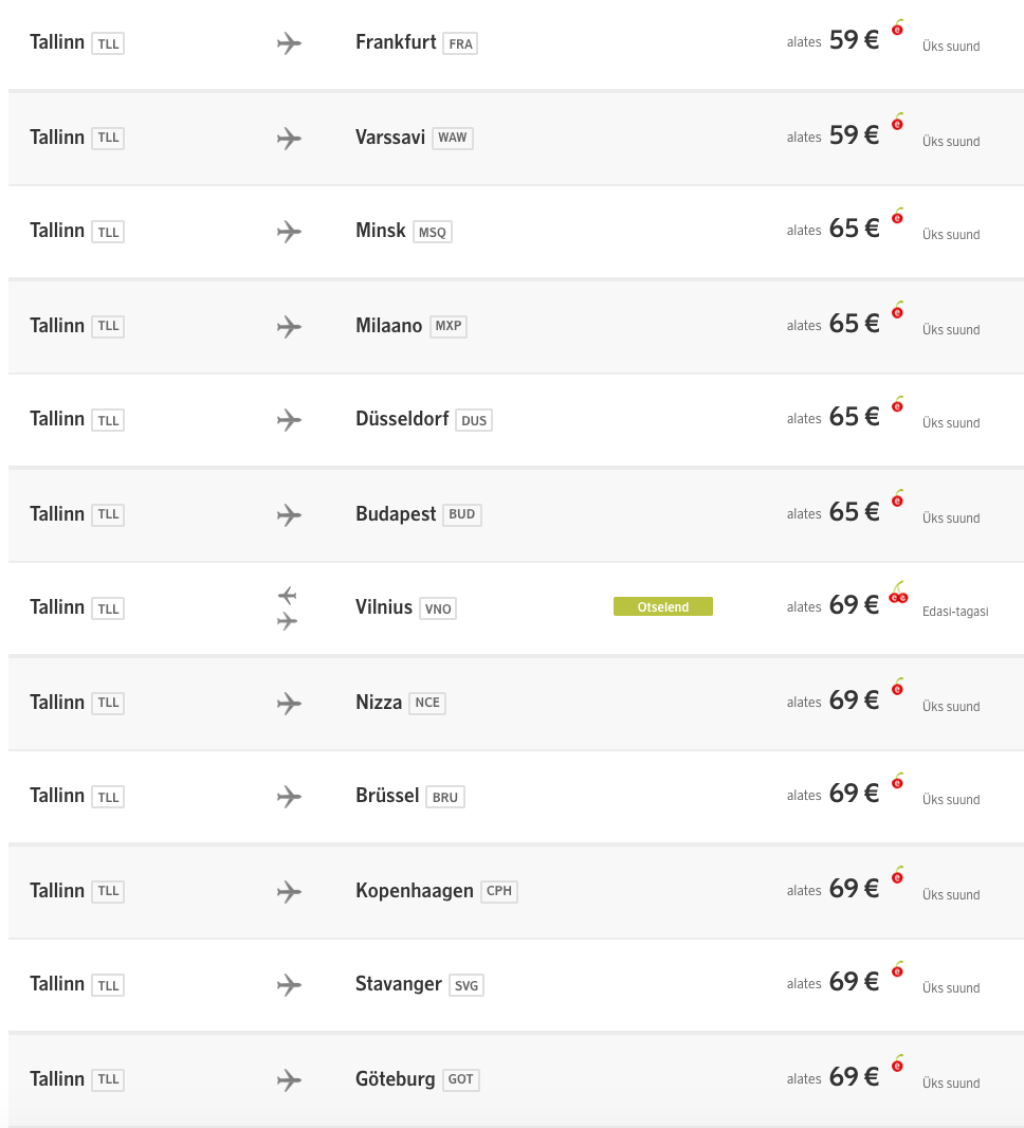The image size is (1024, 1128).
Task: Select the Tallinn origin in Budapest row
Action: pyautogui.click(x=57, y=514)
